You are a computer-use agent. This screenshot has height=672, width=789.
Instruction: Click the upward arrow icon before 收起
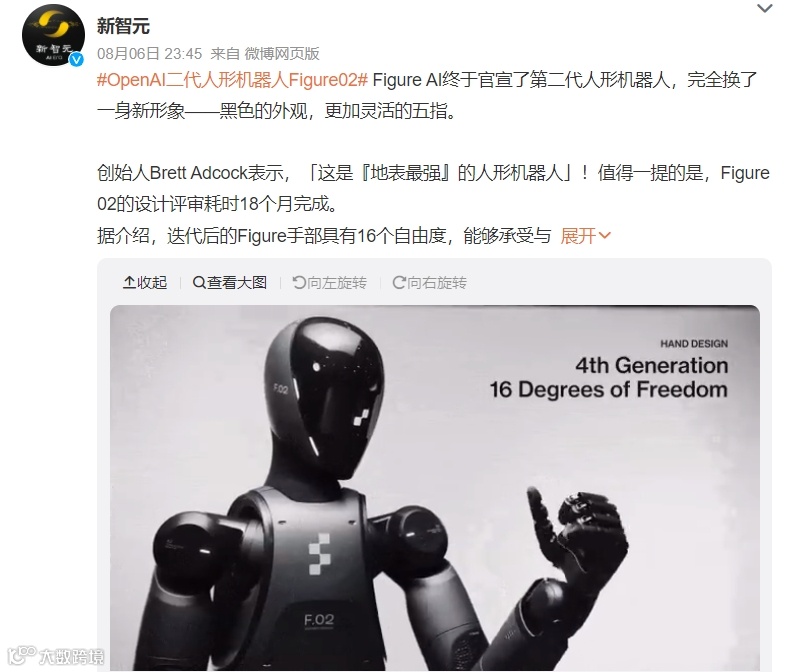point(129,282)
